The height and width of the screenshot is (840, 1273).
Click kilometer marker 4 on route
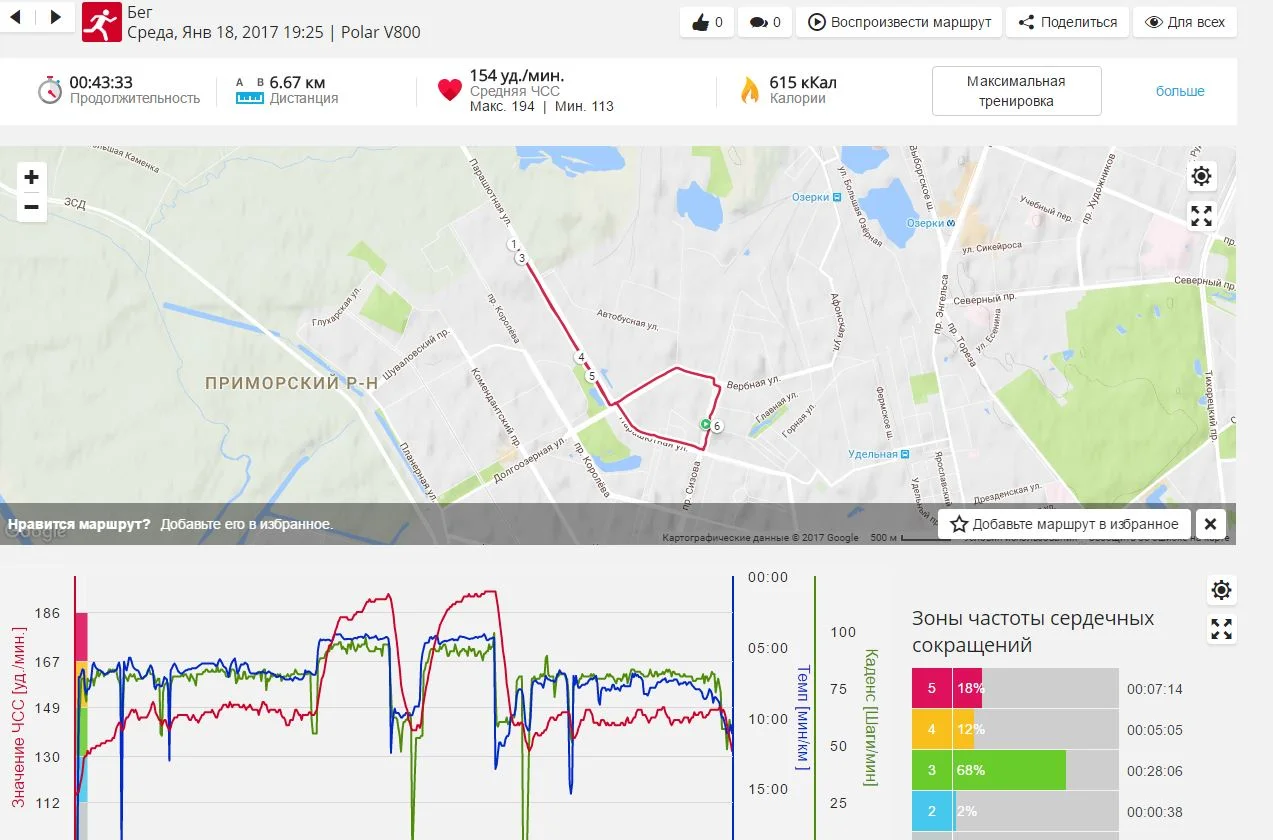(580, 357)
